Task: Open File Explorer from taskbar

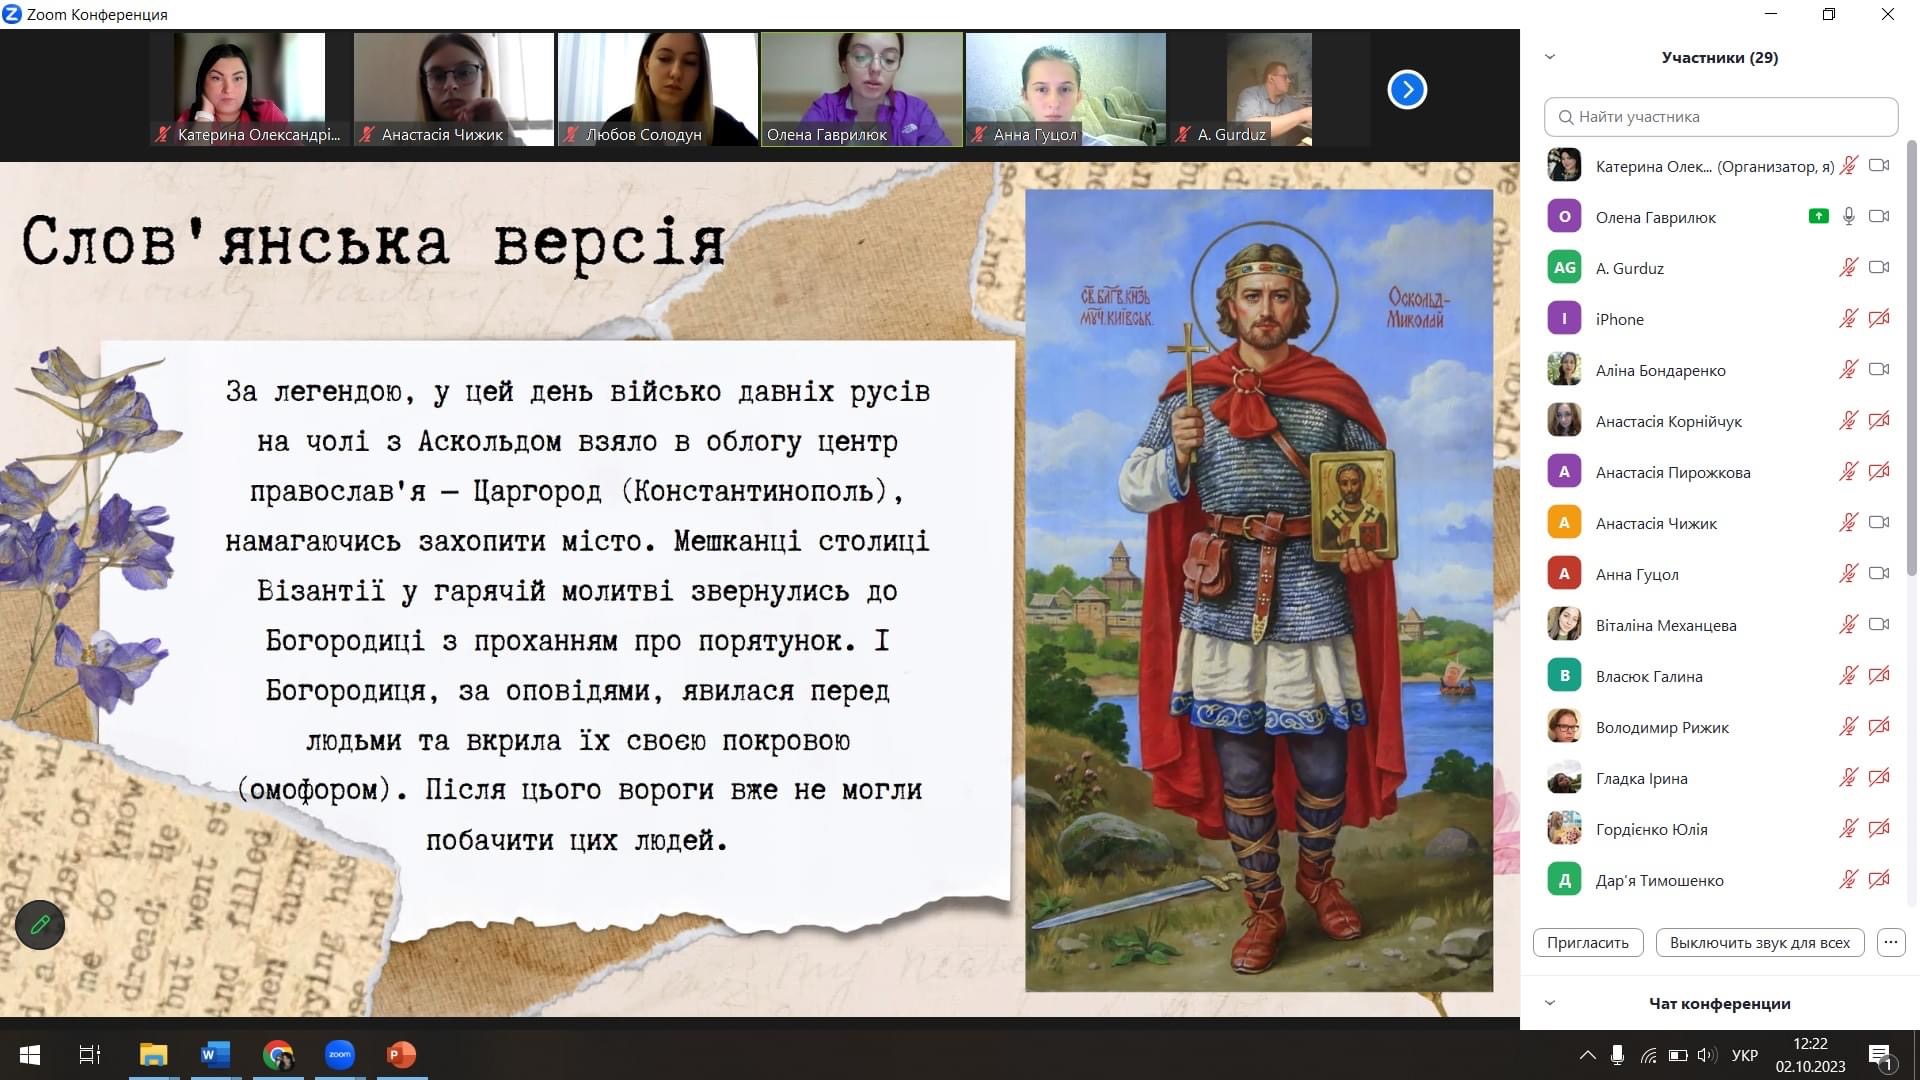Action: pos(153,1054)
